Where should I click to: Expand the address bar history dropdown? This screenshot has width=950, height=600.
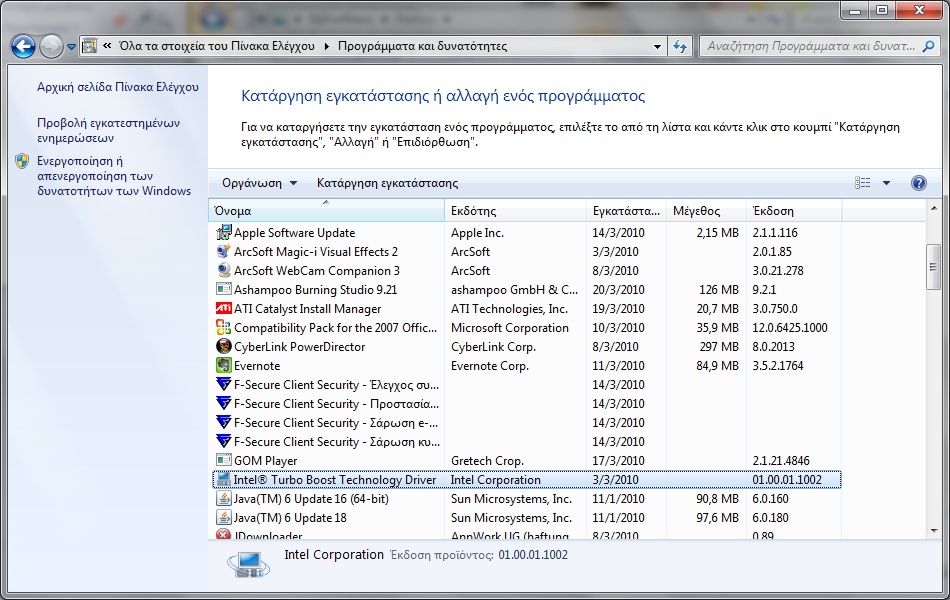click(657, 46)
